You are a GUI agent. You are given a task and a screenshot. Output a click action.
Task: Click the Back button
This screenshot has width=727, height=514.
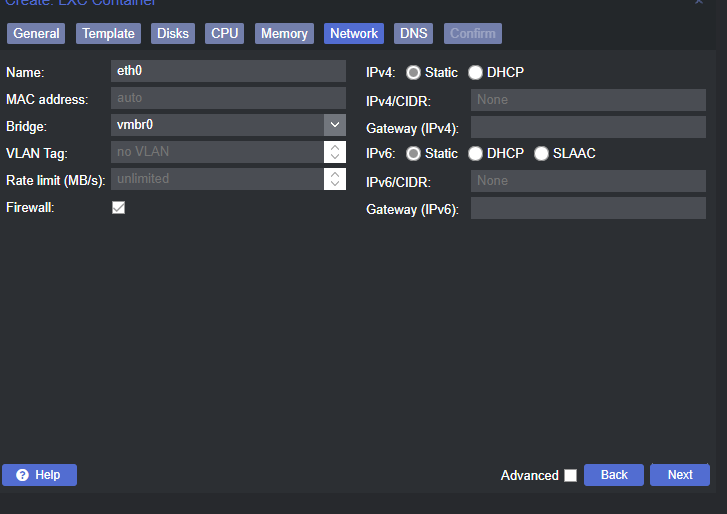coord(614,475)
